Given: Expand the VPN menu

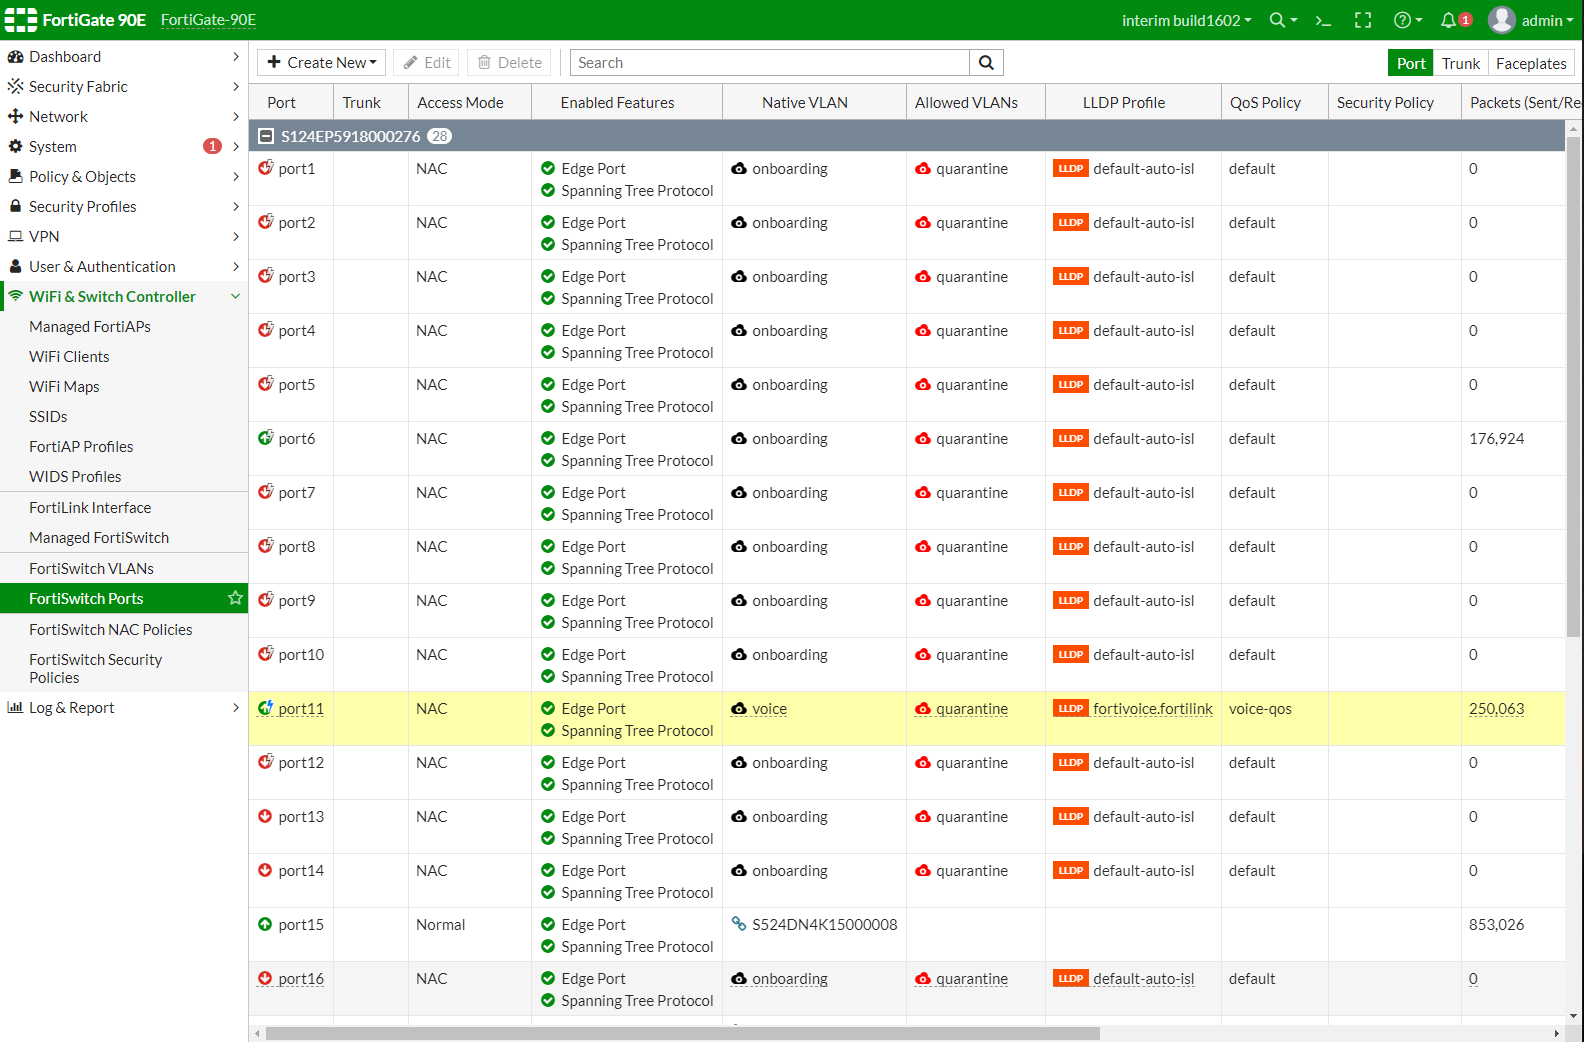Looking at the screenshot, I should pos(124,236).
